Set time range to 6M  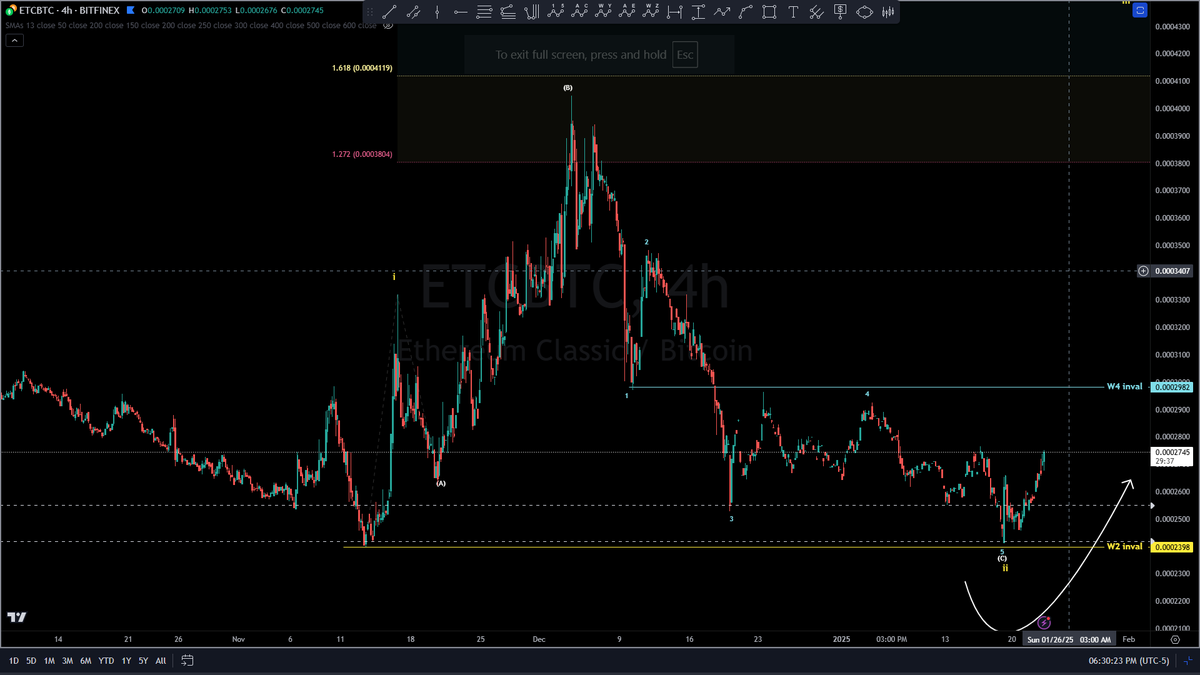(x=86, y=661)
